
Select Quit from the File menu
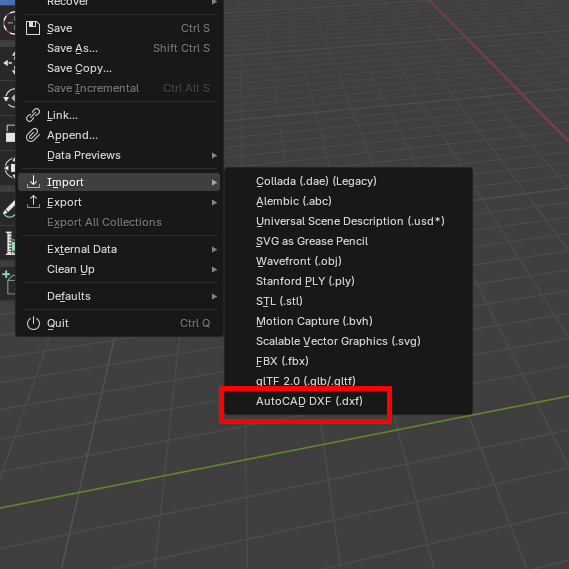click(119, 323)
